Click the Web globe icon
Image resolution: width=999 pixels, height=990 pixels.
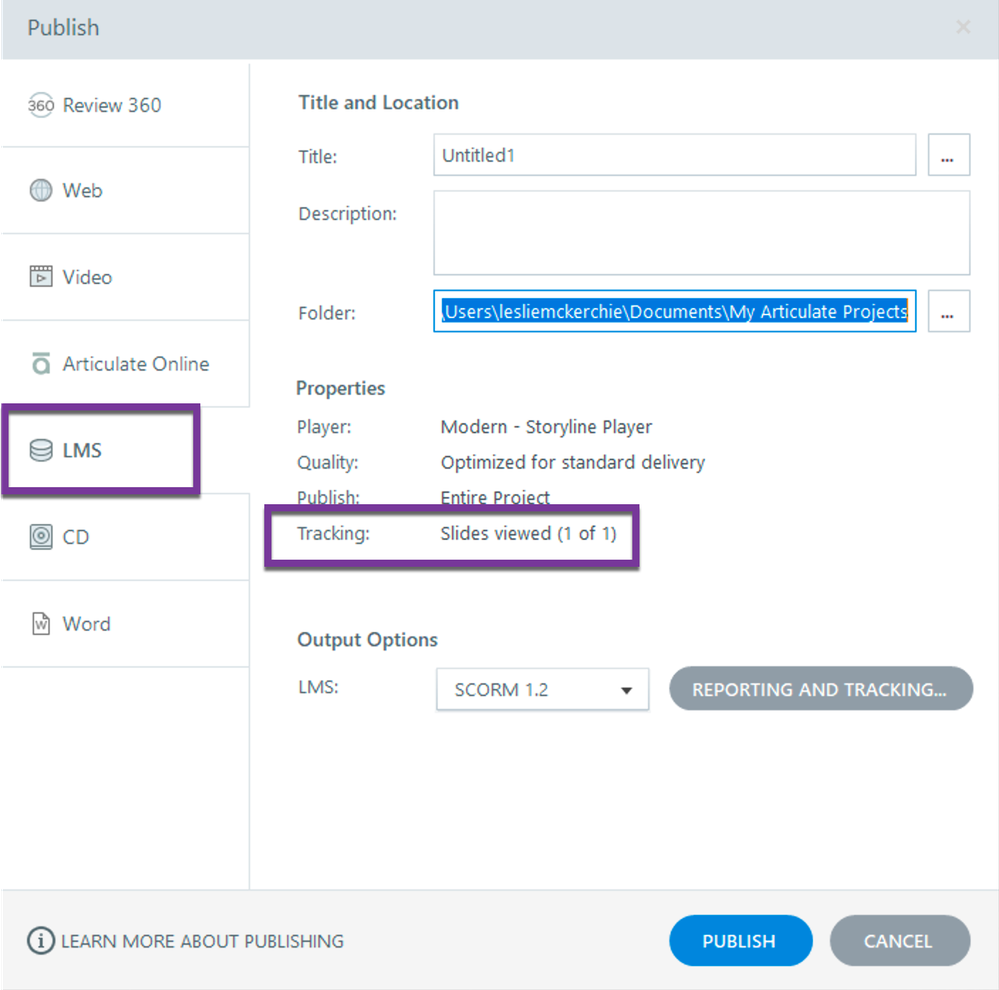click(41, 191)
